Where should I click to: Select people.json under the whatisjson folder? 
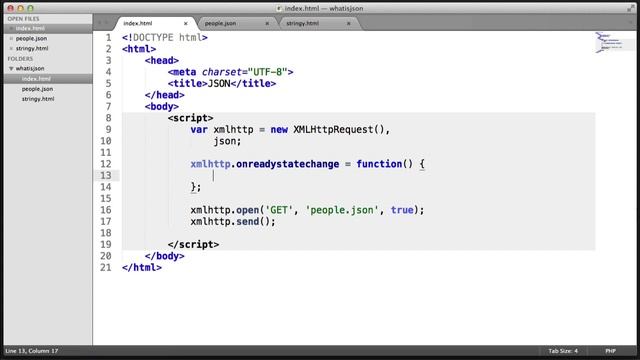tap(38, 89)
